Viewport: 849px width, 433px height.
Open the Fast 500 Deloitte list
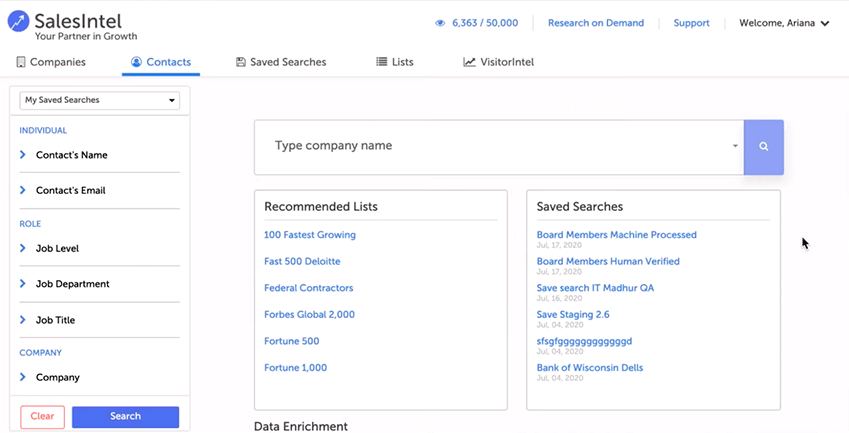[302, 261]
